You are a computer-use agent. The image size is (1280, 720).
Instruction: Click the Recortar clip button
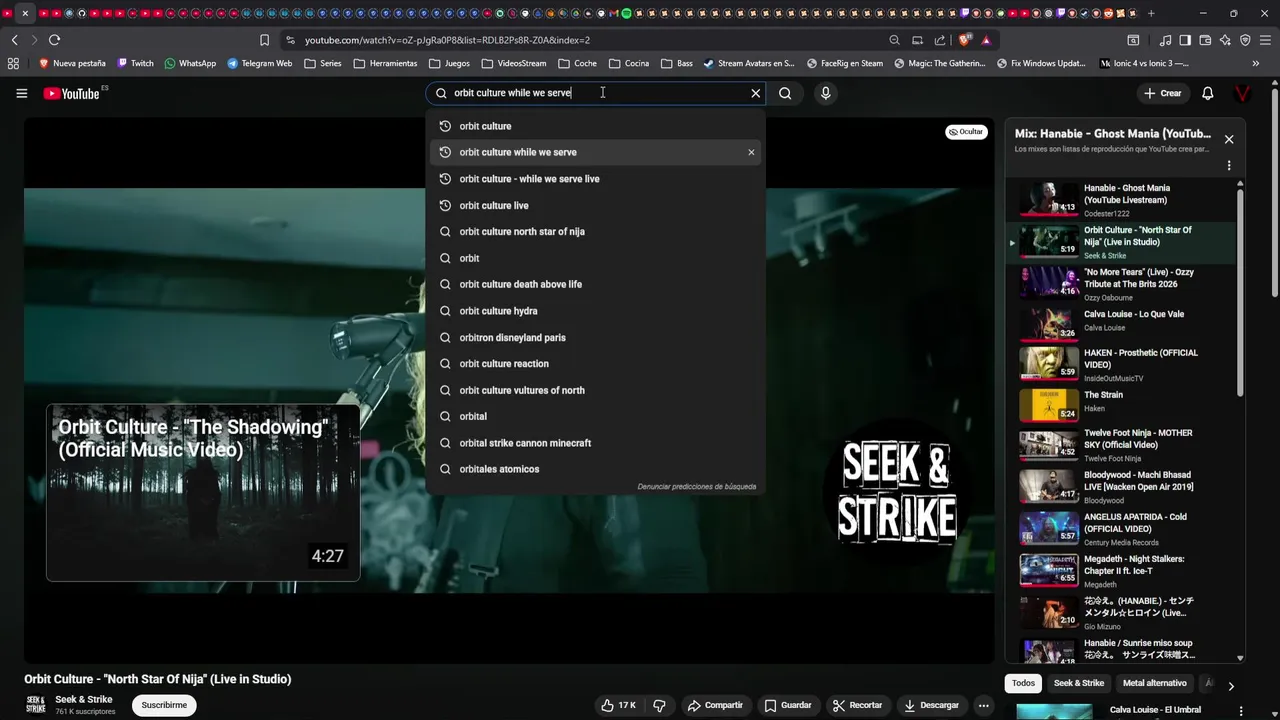tap(858, 705)
